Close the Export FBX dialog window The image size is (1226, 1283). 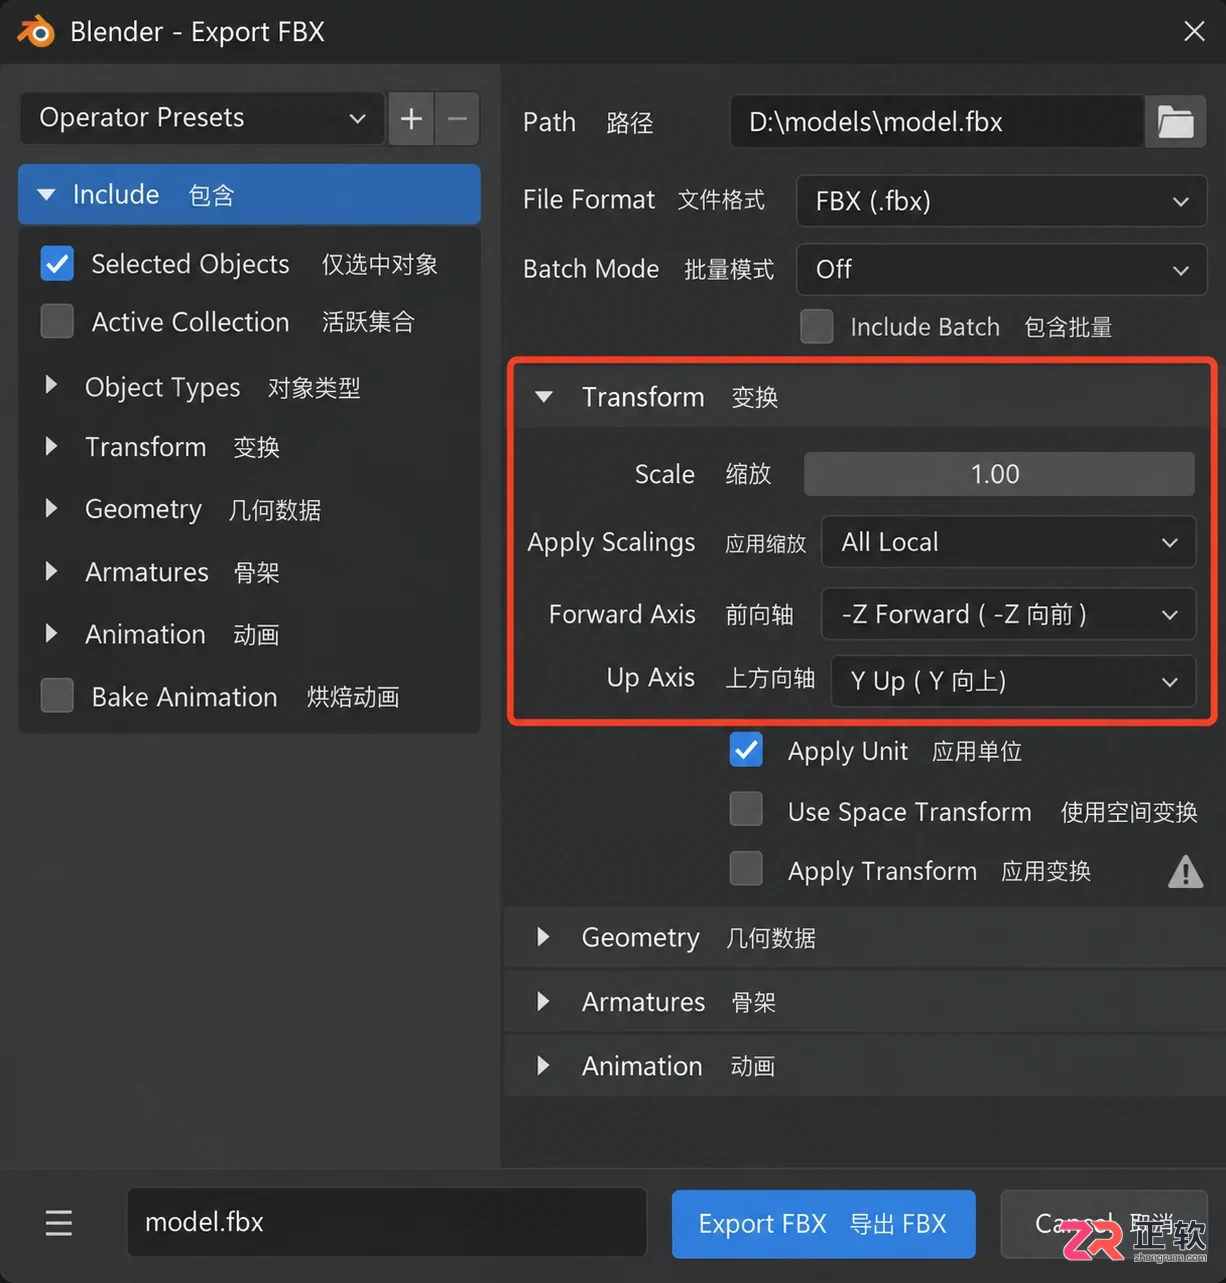(x=1194, y=31)
